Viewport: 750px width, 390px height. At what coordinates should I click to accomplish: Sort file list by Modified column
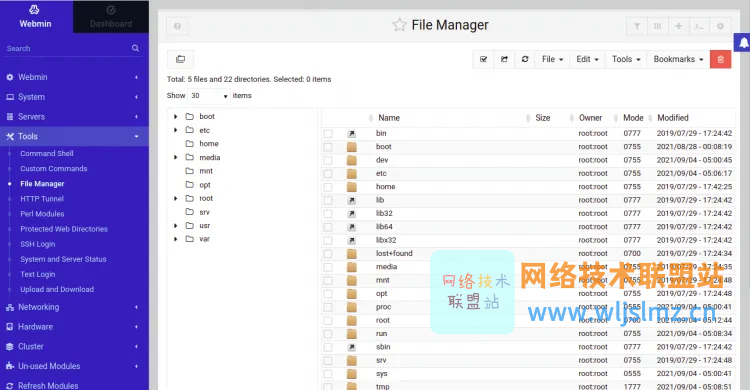673,118
